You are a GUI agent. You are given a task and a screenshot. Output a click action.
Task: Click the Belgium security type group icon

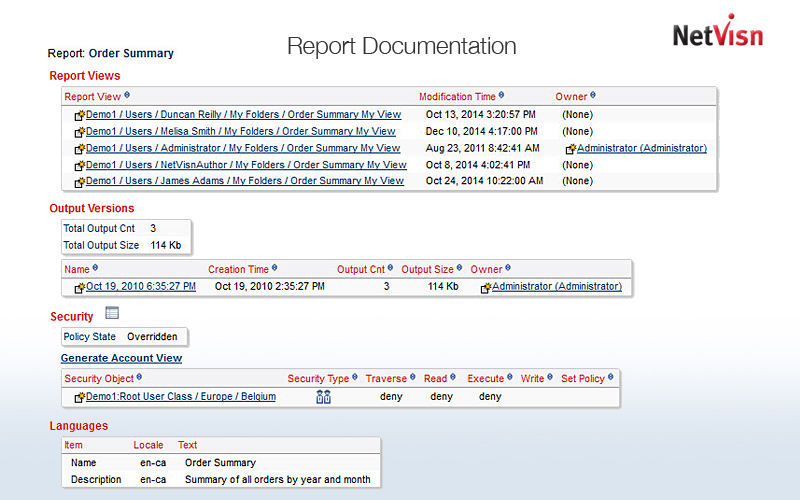tap(323, 397)
